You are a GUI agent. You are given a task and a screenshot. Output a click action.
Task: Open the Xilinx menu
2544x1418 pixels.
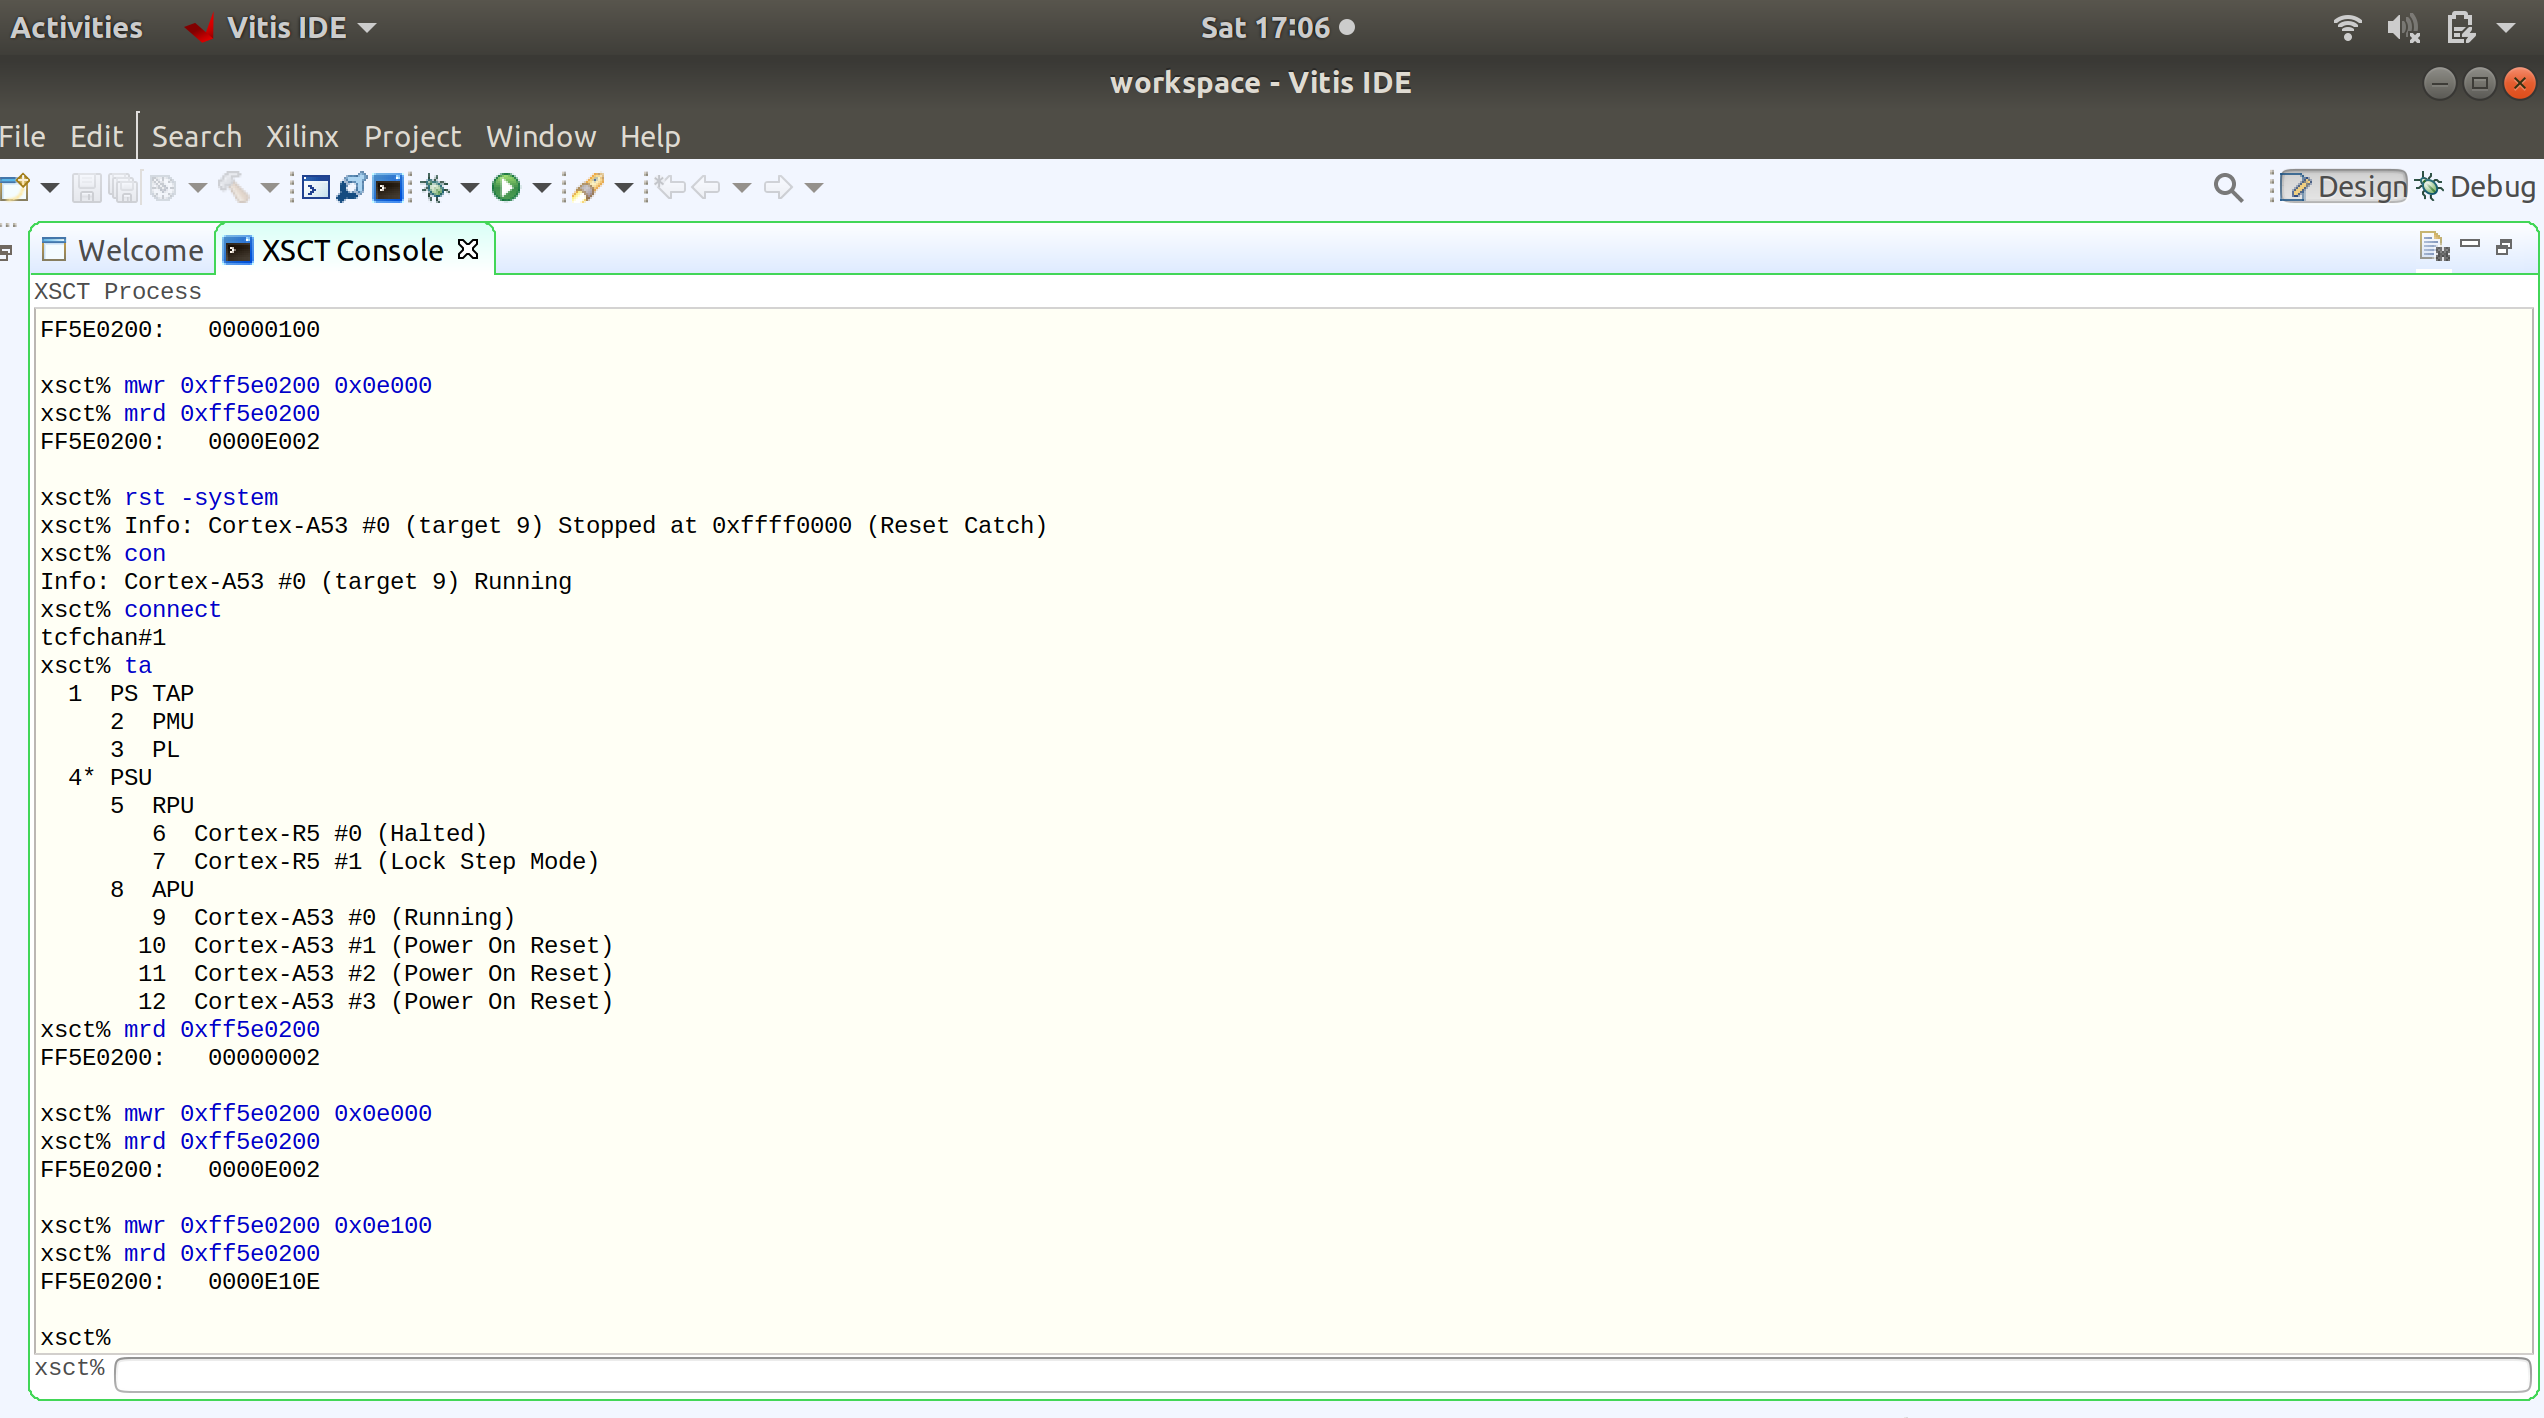tap(302, 137)
